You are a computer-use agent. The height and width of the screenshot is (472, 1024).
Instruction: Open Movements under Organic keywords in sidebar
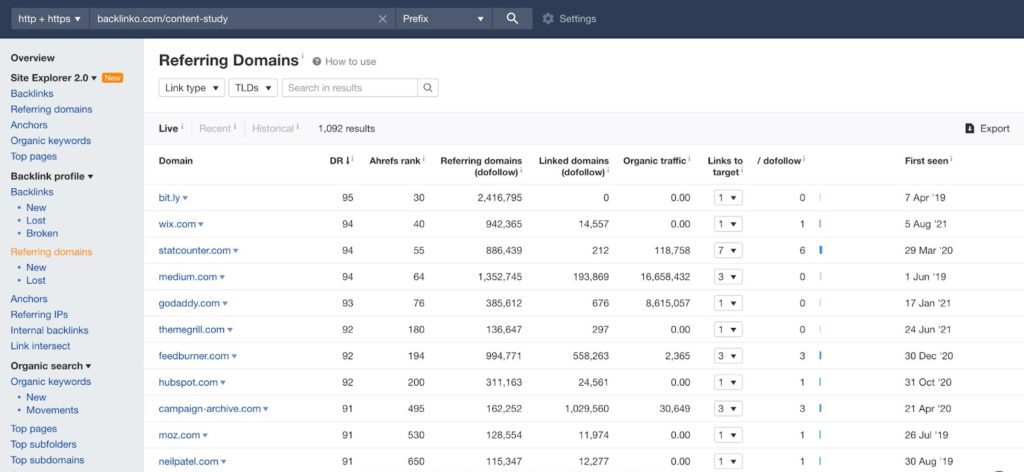52,410
